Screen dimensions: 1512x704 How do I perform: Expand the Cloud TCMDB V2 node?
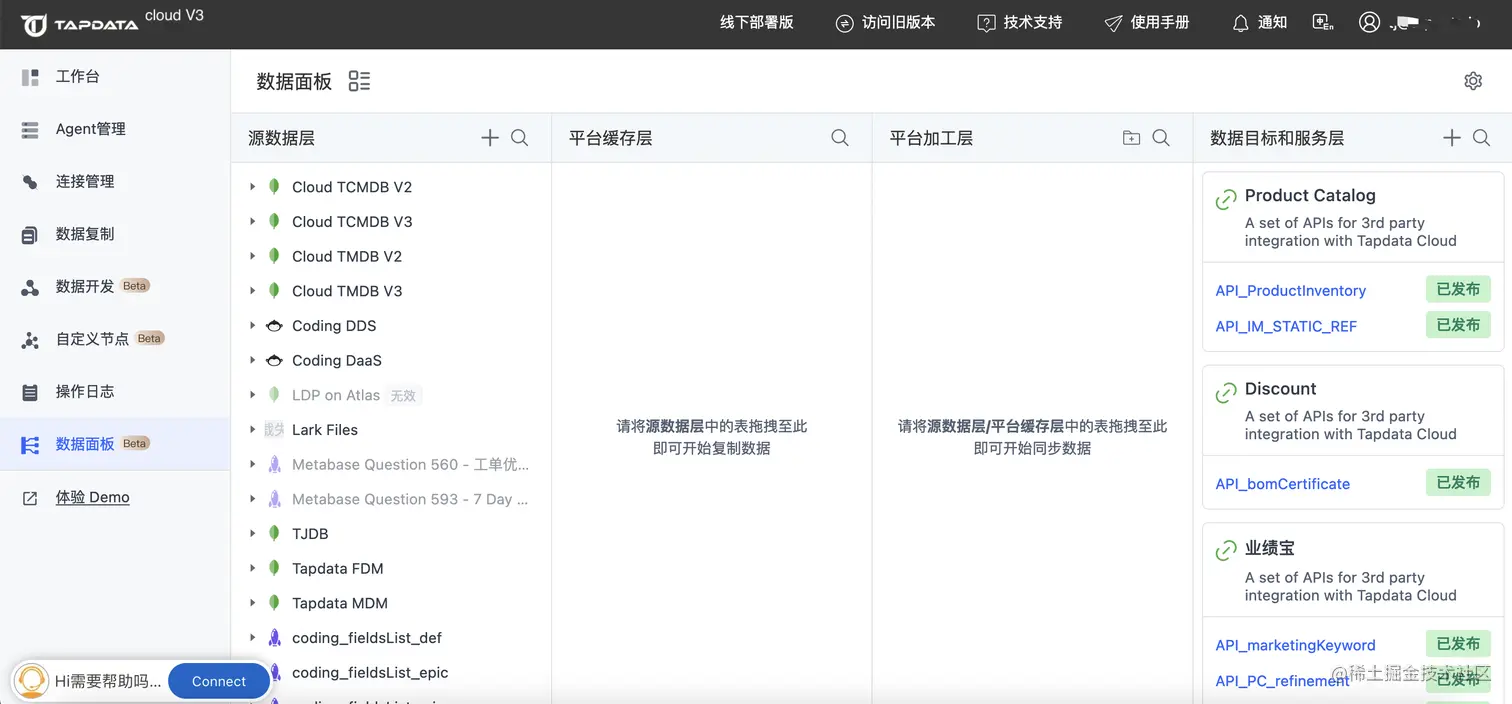click(x=252, y=187)
